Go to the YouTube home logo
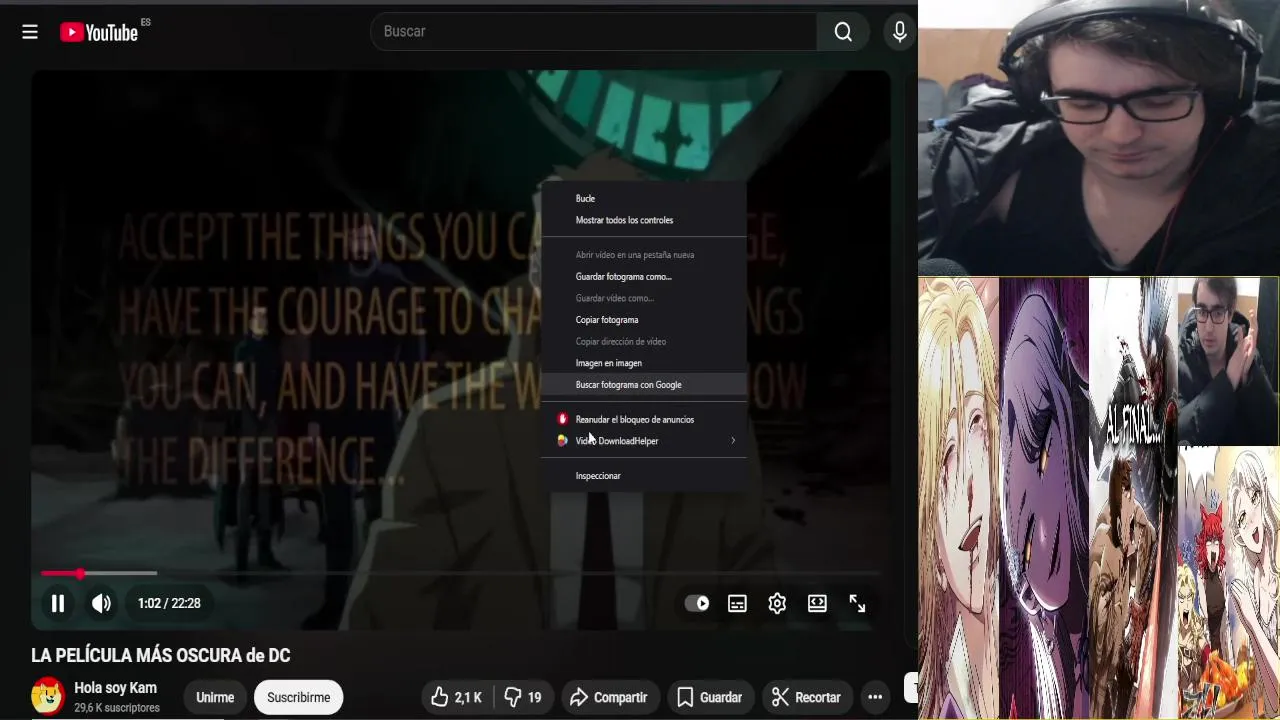 (98, 32)
